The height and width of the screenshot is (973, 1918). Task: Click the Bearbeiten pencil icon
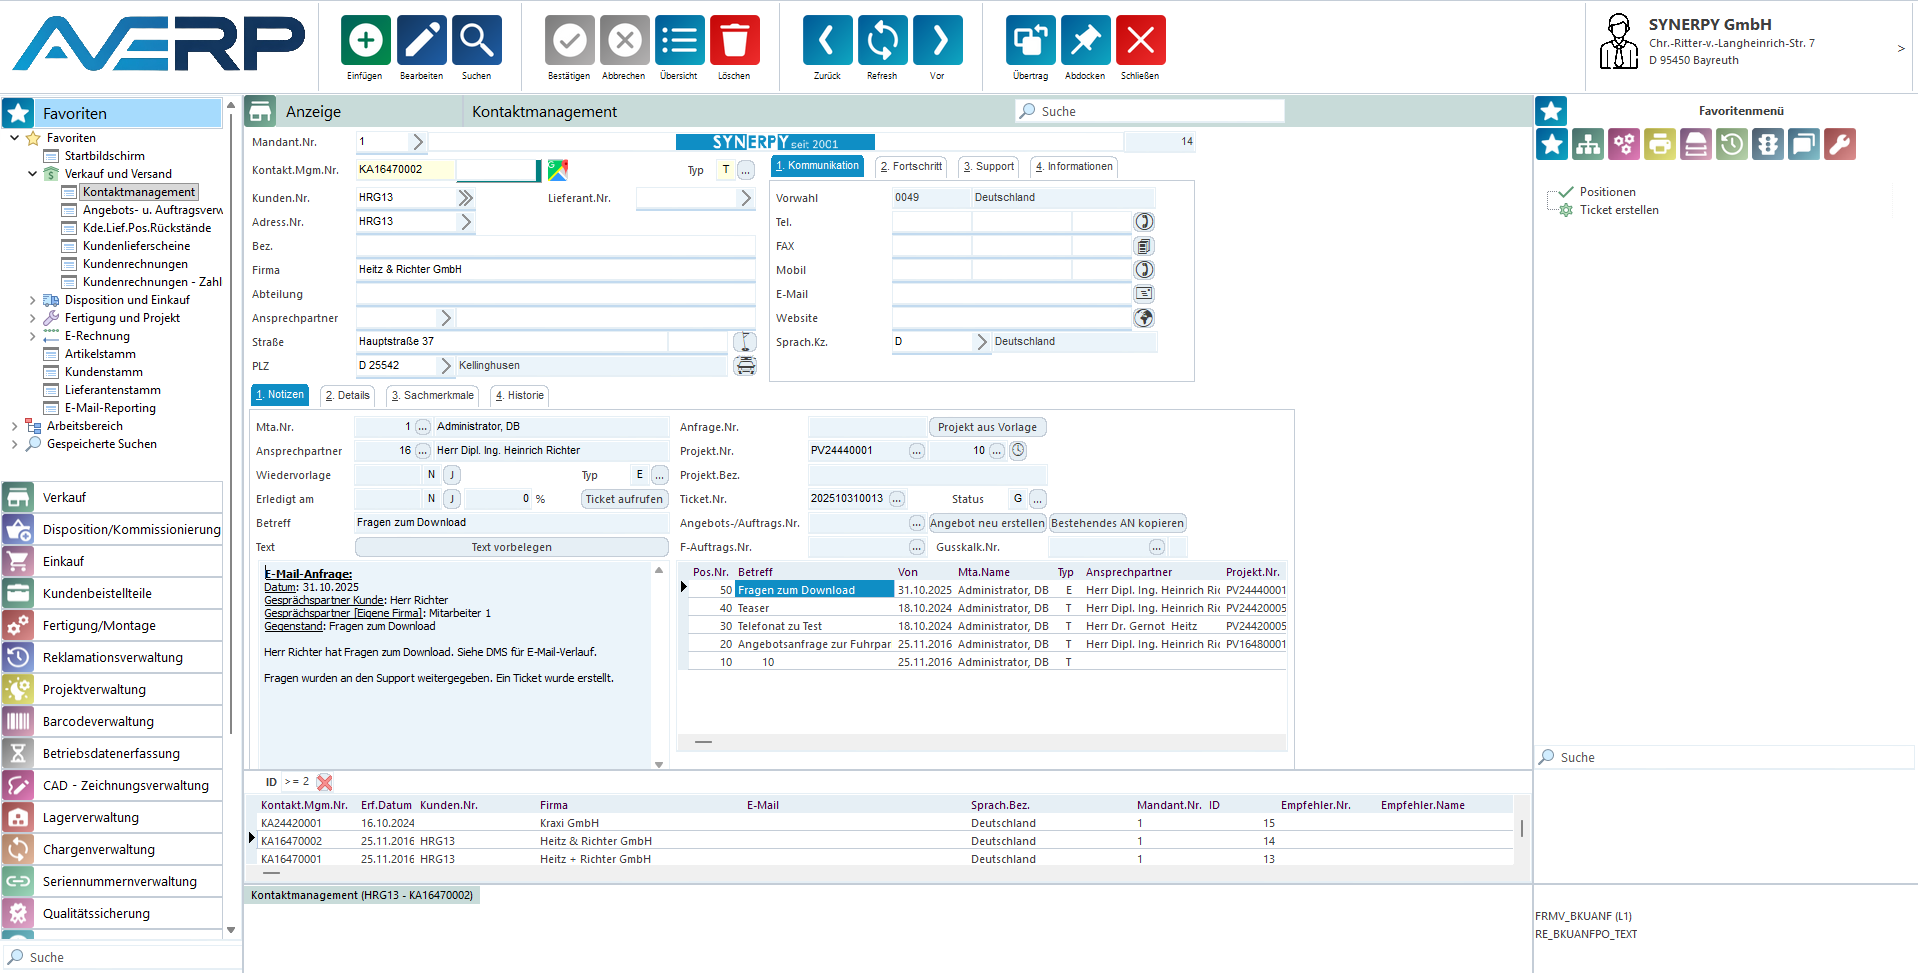click(421, 41)
